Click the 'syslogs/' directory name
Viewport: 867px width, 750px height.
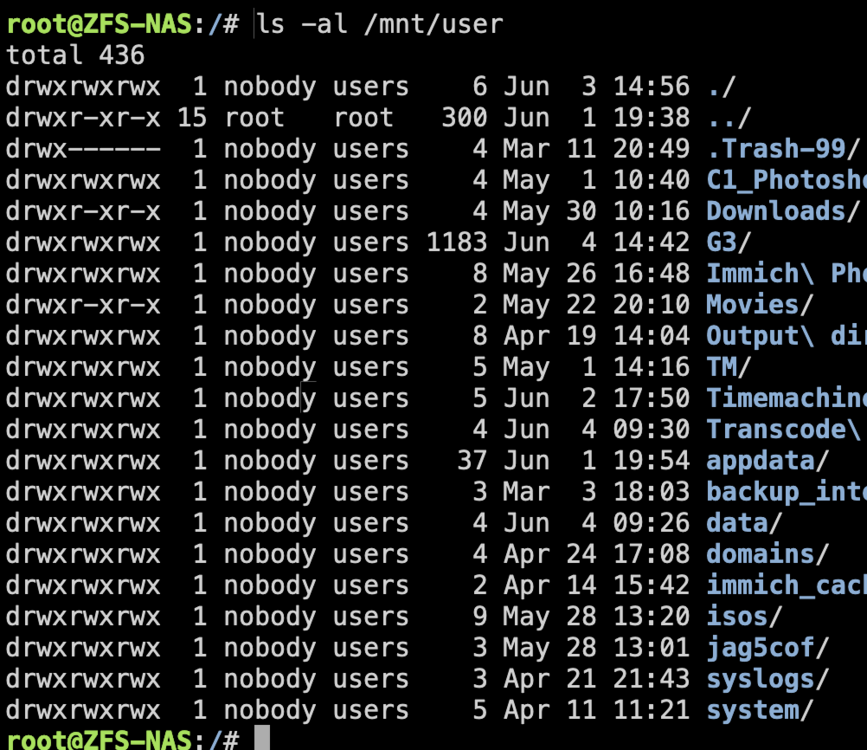pos(768,679)
